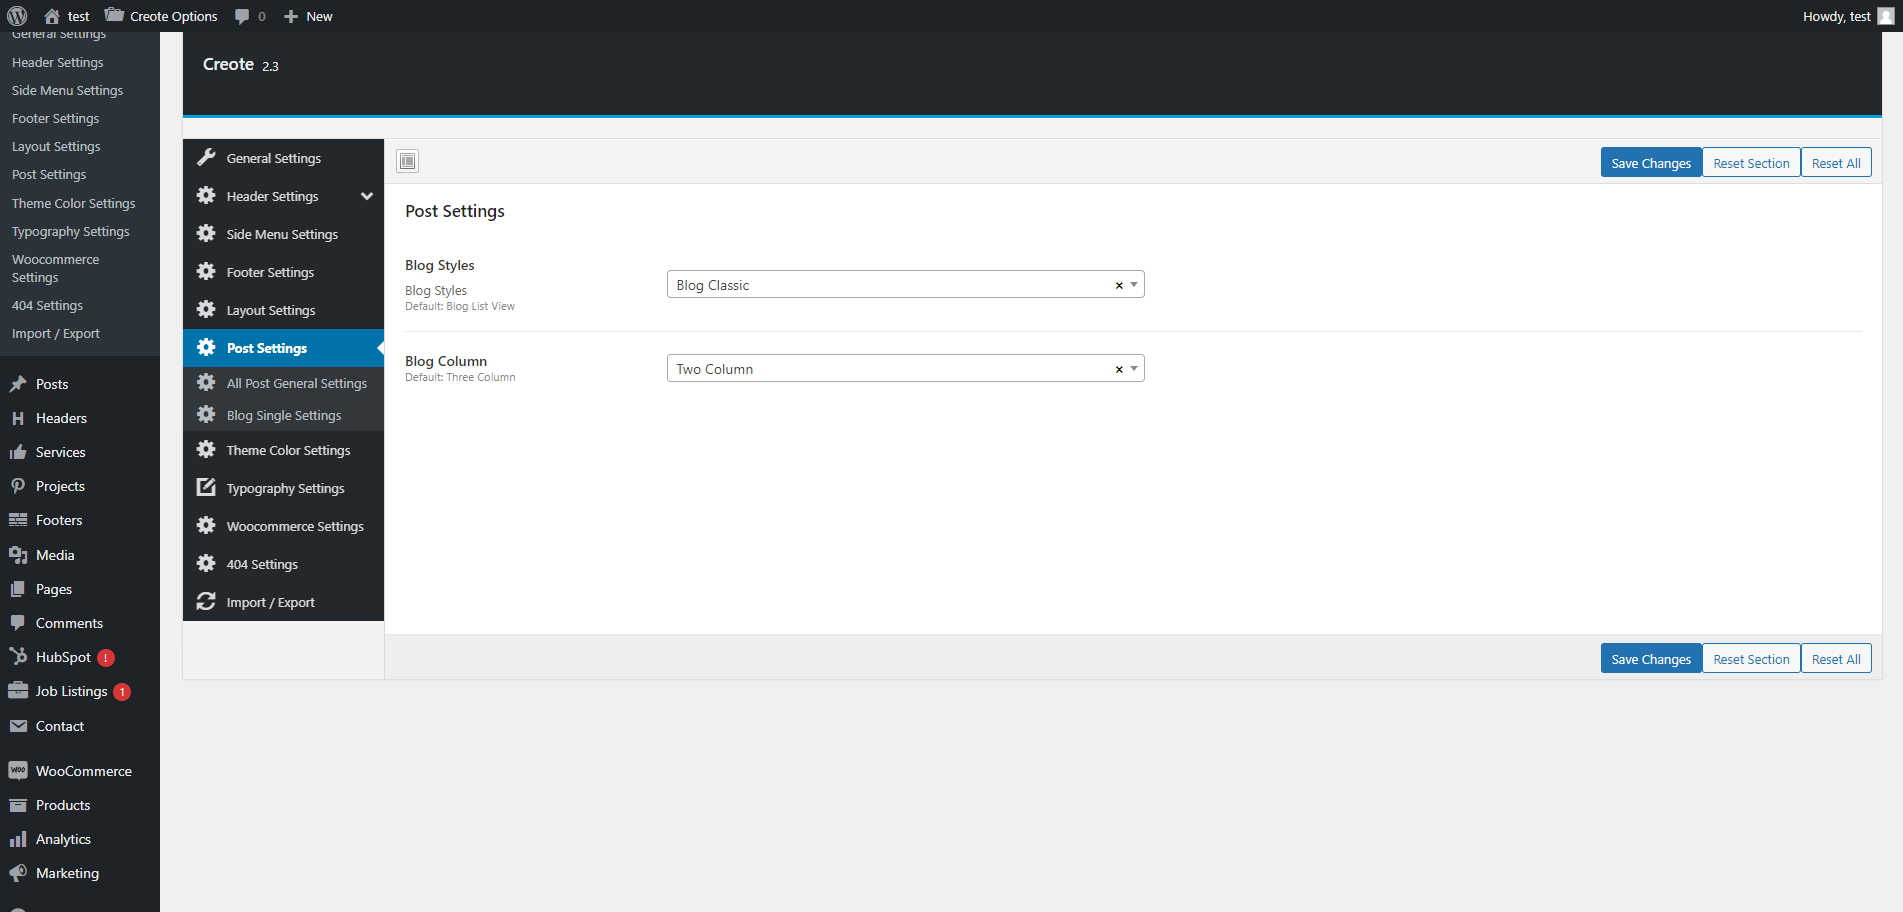Open the New content menu in admin bar
Viewport: 1903px width, 912px height.
(308, 16)
